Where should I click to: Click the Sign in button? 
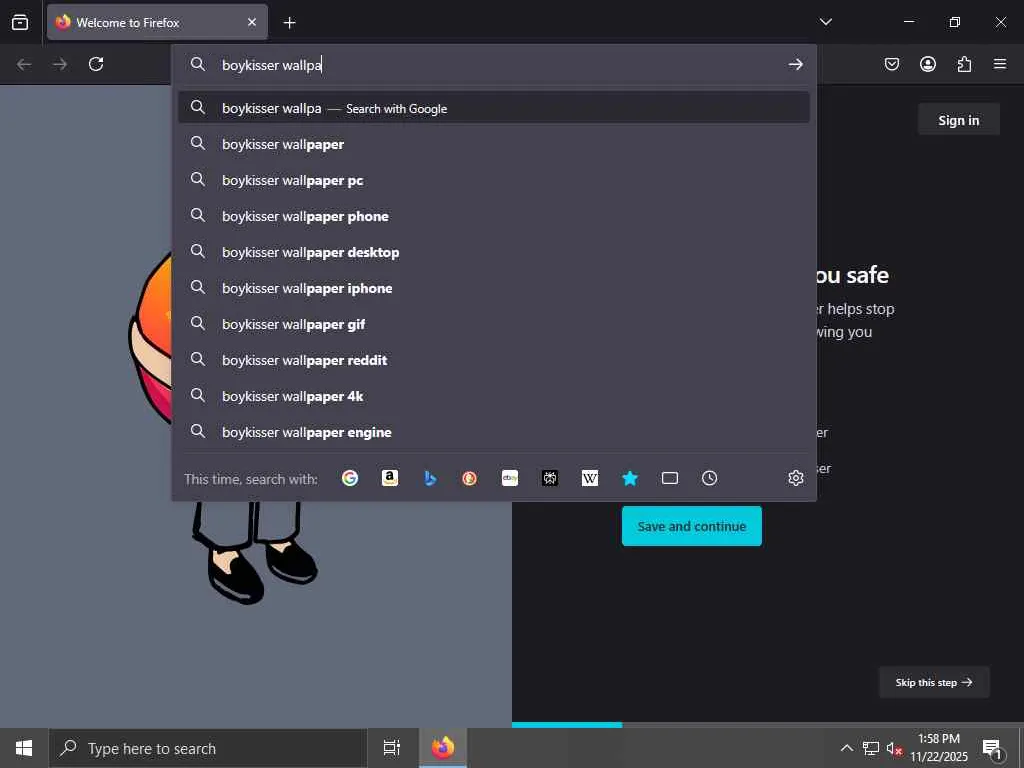coord(959,120)
